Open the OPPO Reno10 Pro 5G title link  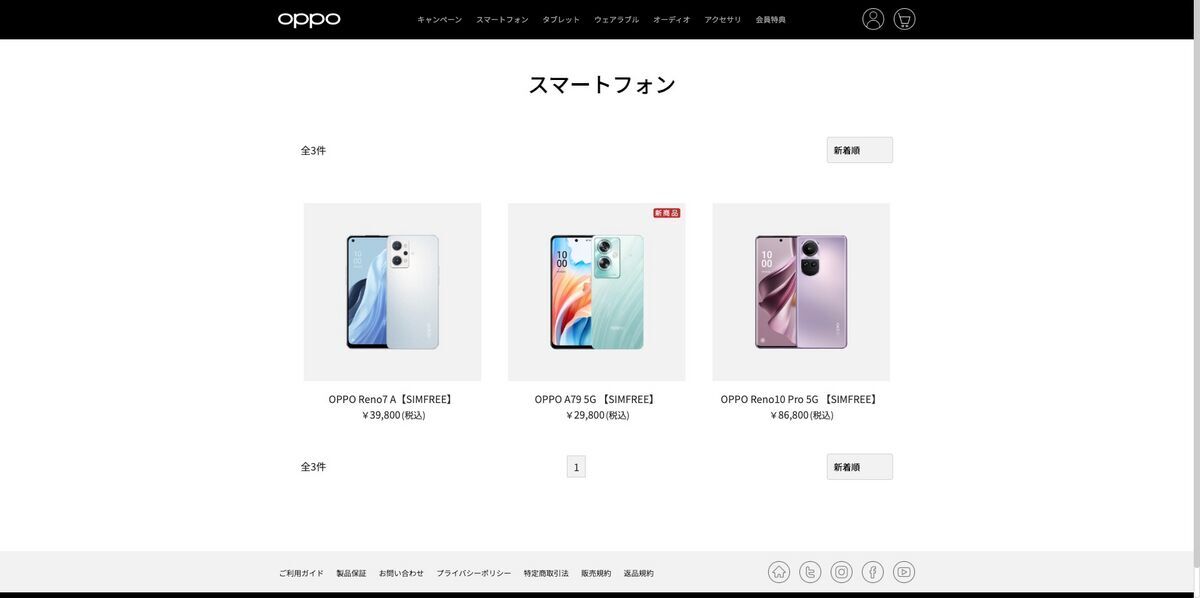(x=801, y=399)
